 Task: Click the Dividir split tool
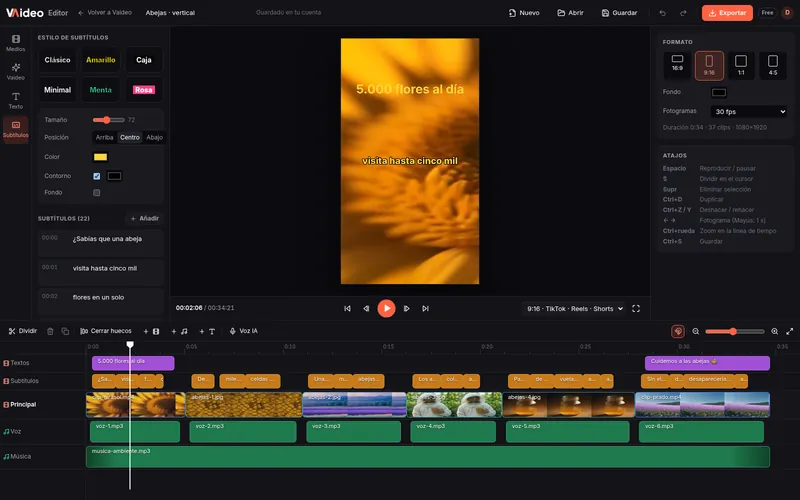(x=23, y=331)
